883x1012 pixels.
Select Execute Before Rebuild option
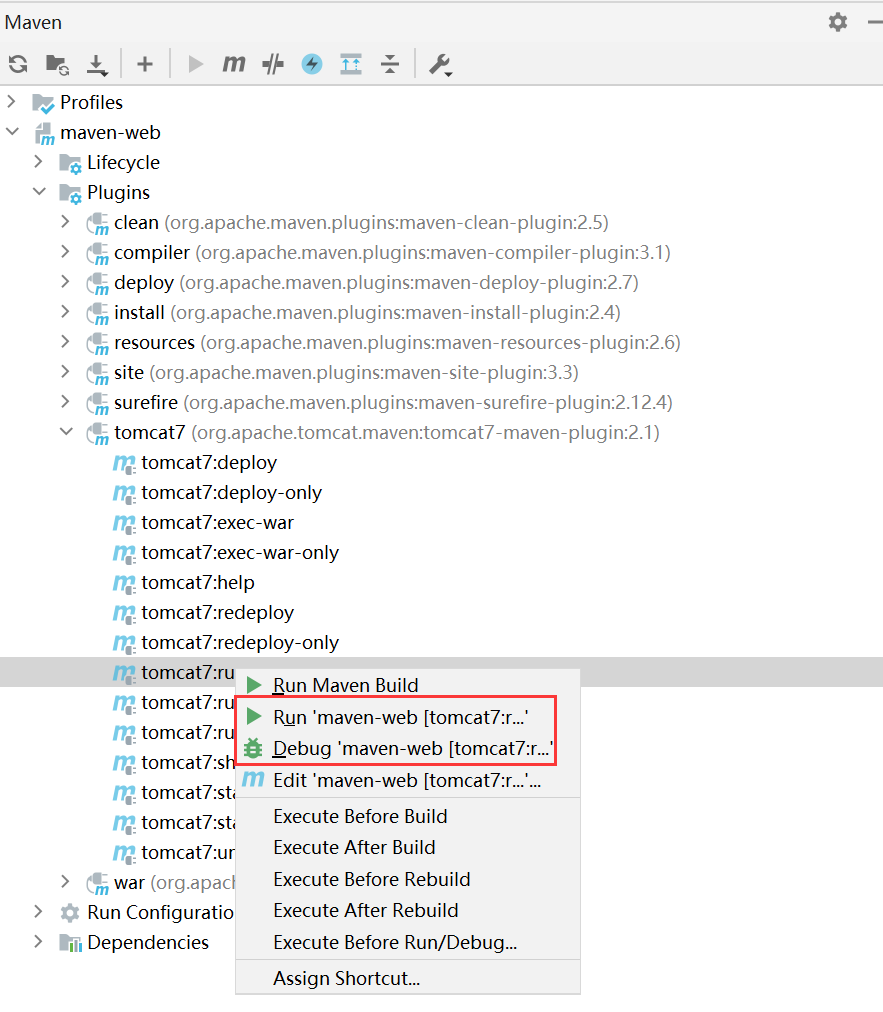pyautogui.click(x=408, y=879)
